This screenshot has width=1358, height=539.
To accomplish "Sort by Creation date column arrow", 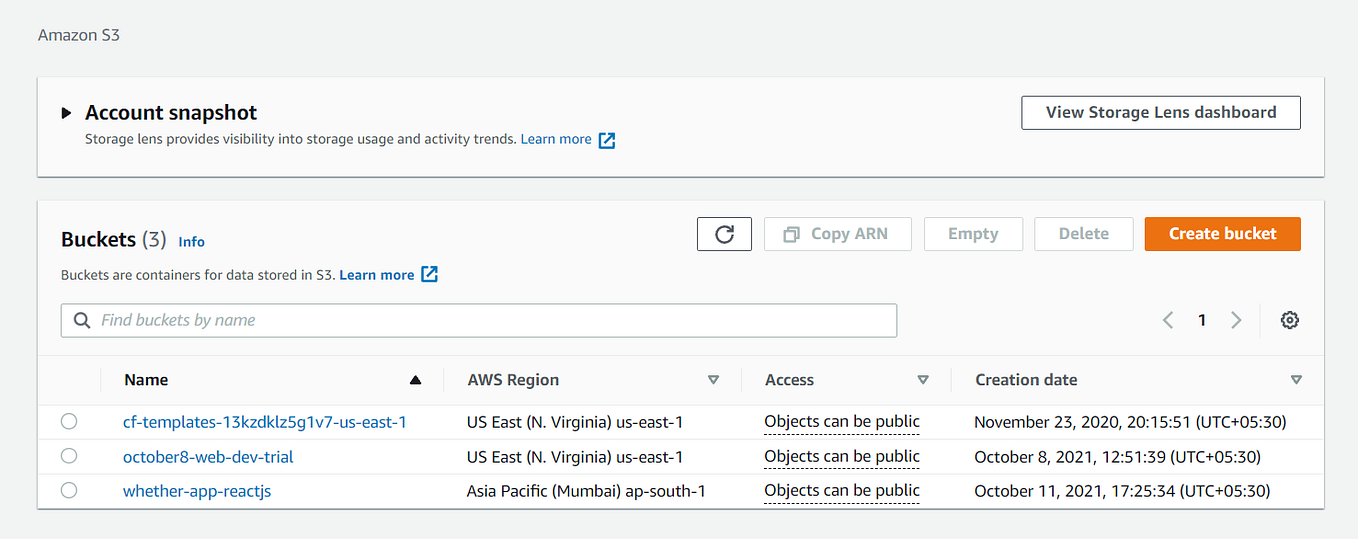I will (x=1296, y=380).
